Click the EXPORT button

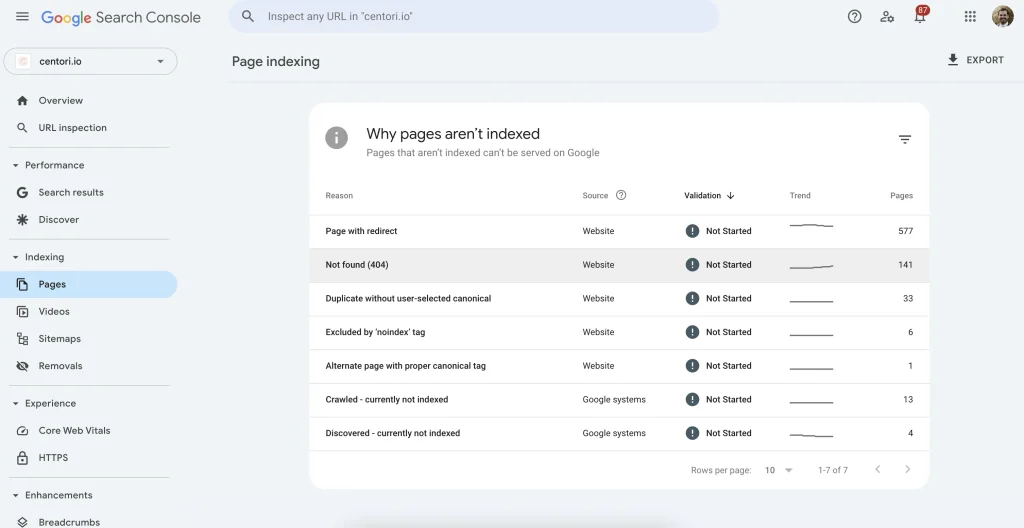click(x=975, y=60)
